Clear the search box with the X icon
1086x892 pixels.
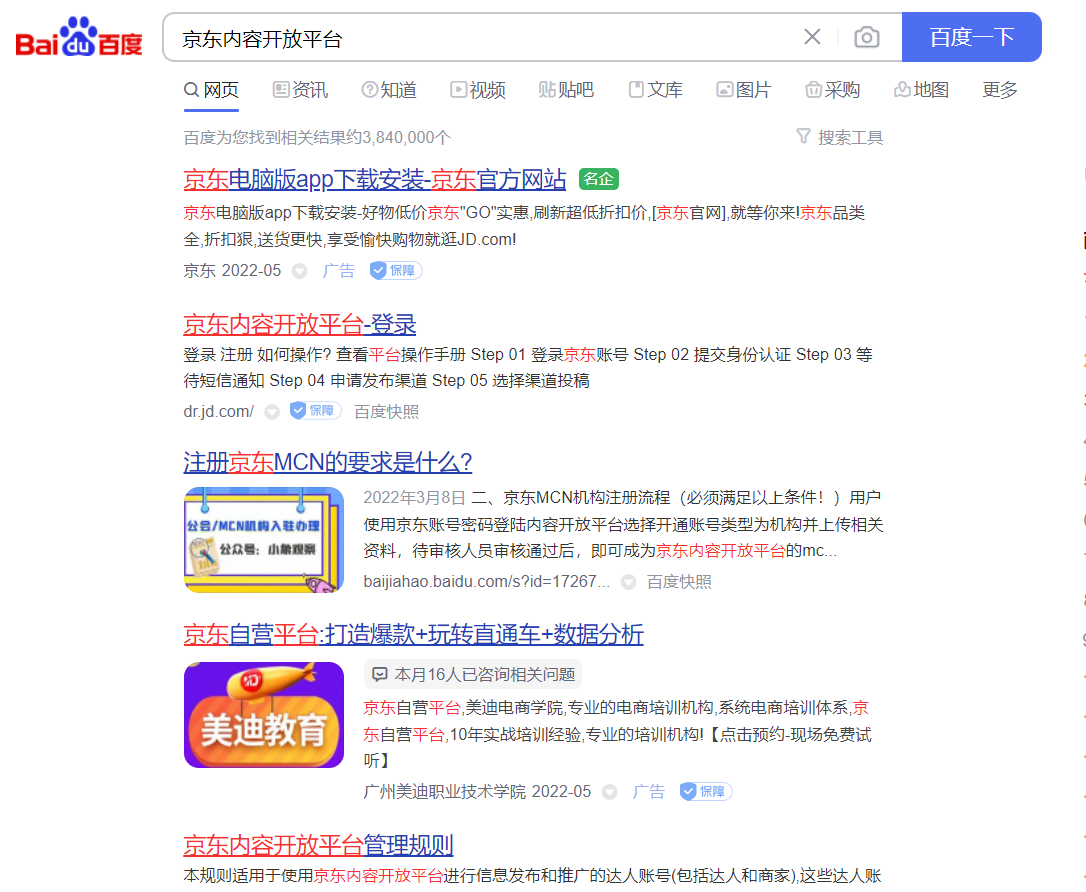812,37
